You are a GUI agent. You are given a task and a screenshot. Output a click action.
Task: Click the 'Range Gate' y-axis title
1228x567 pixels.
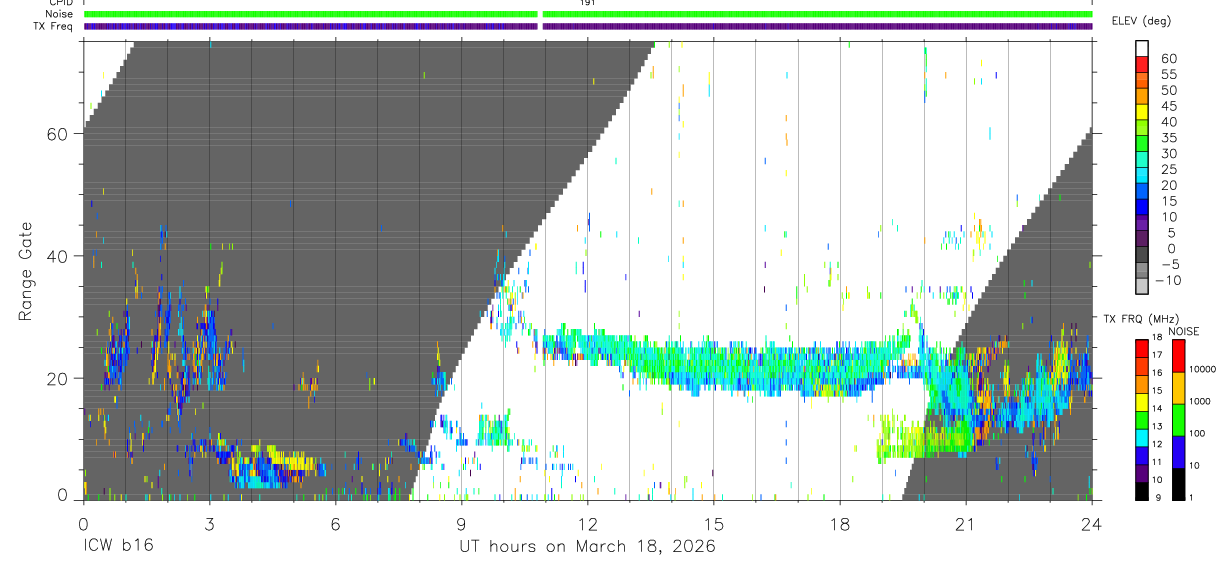pyautogui.click(x=27, y=271)
